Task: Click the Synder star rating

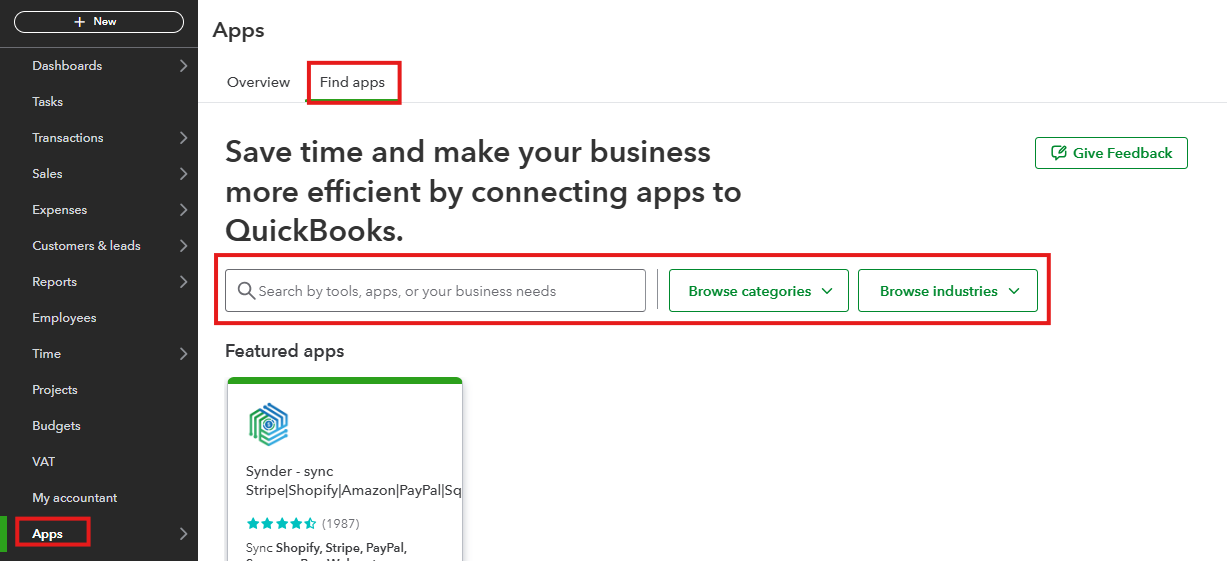Action: click(282, 524)
